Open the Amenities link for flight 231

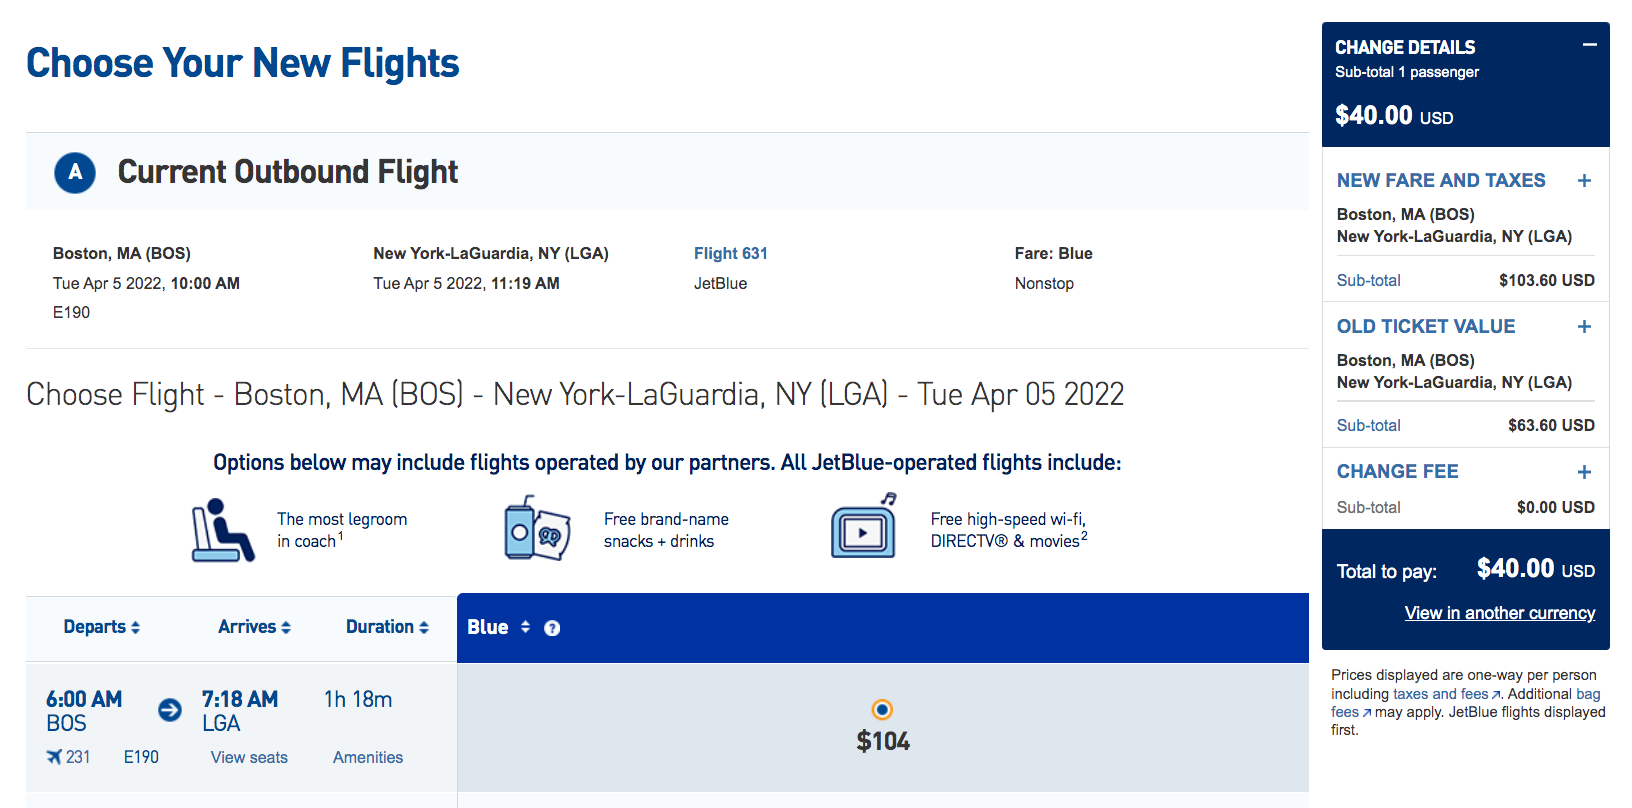tap(368, 757)
